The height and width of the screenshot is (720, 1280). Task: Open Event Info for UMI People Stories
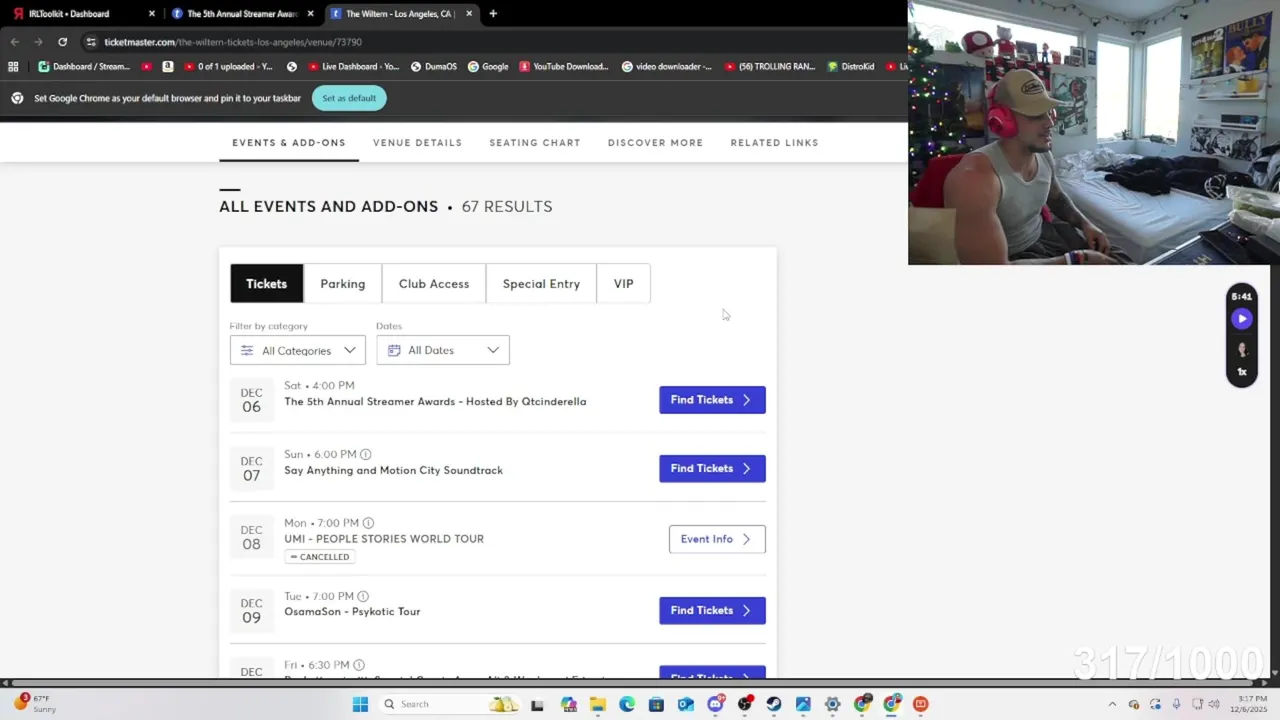point(717,539)
